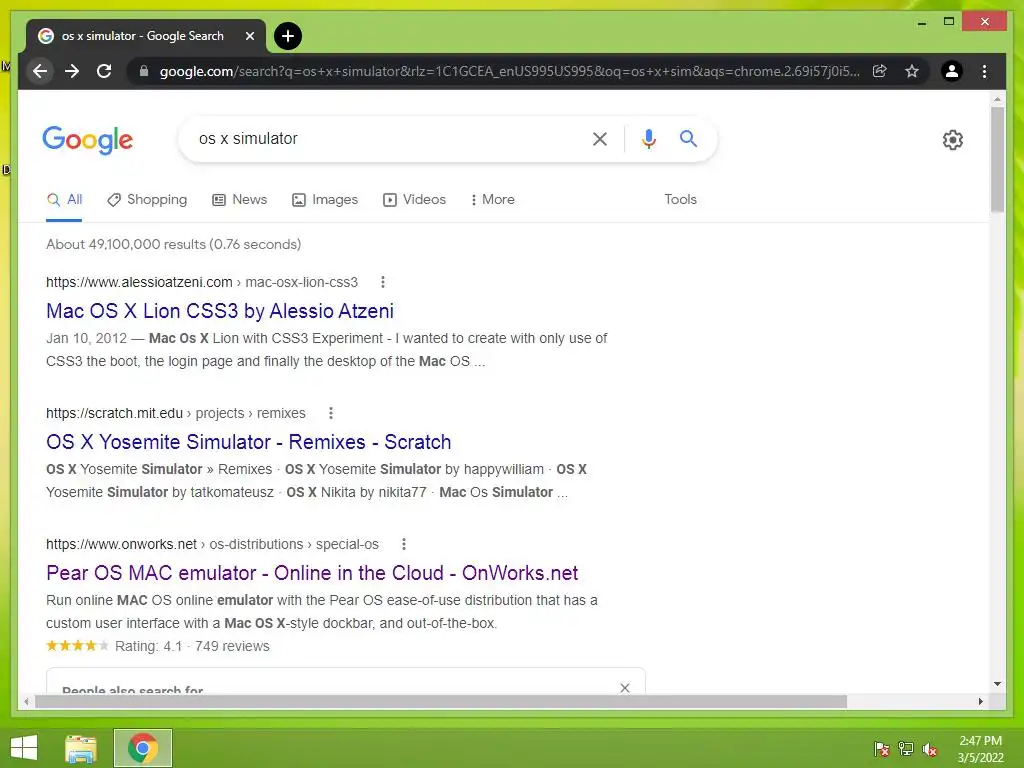Click the scratch.mit.edu URL breadcrumb
The height and width of the screenshot is (768, 1024).
coord(176,413)
